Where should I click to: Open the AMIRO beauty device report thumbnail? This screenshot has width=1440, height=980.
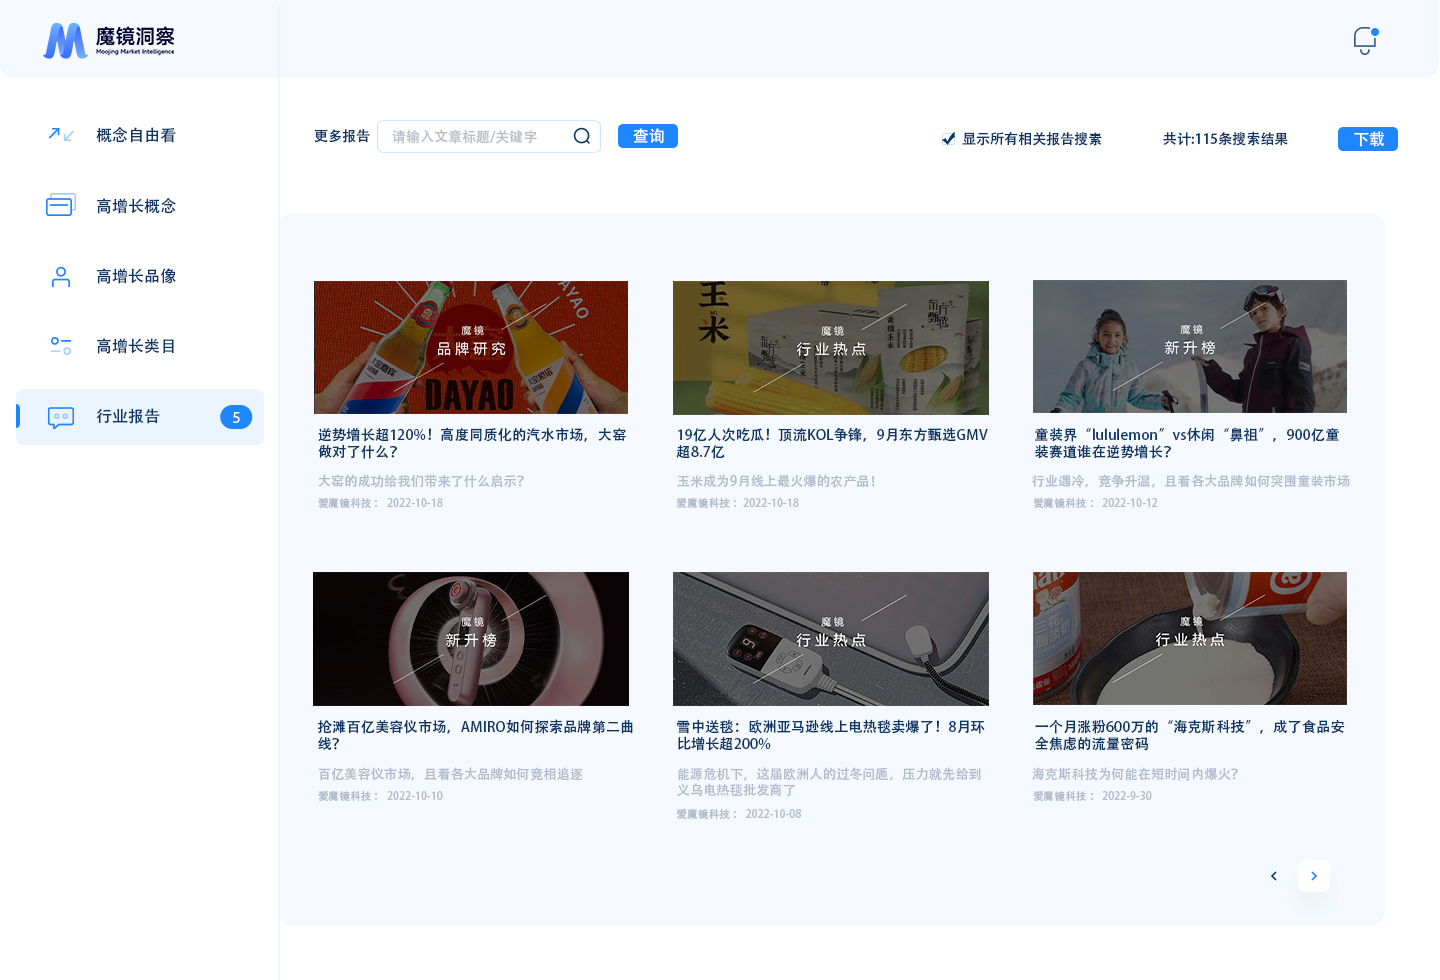pos(471,639)
